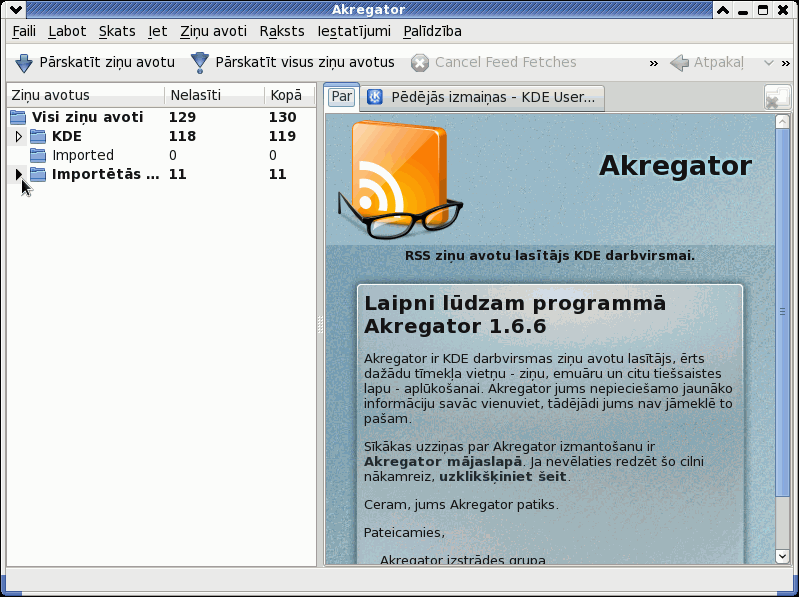Expand the Importētās feed folder
799x597 pixels.
18,174
